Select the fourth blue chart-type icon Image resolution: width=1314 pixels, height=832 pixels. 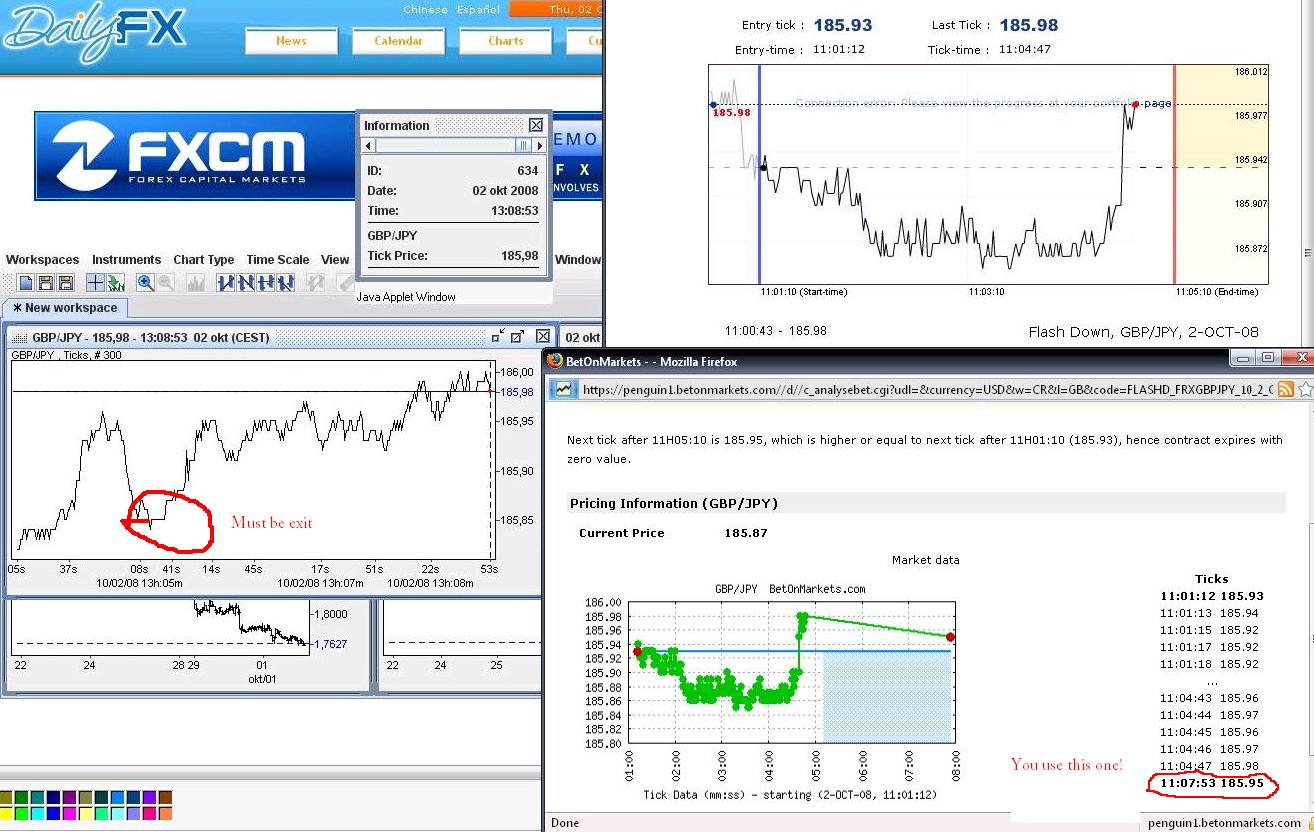(285, 283)
